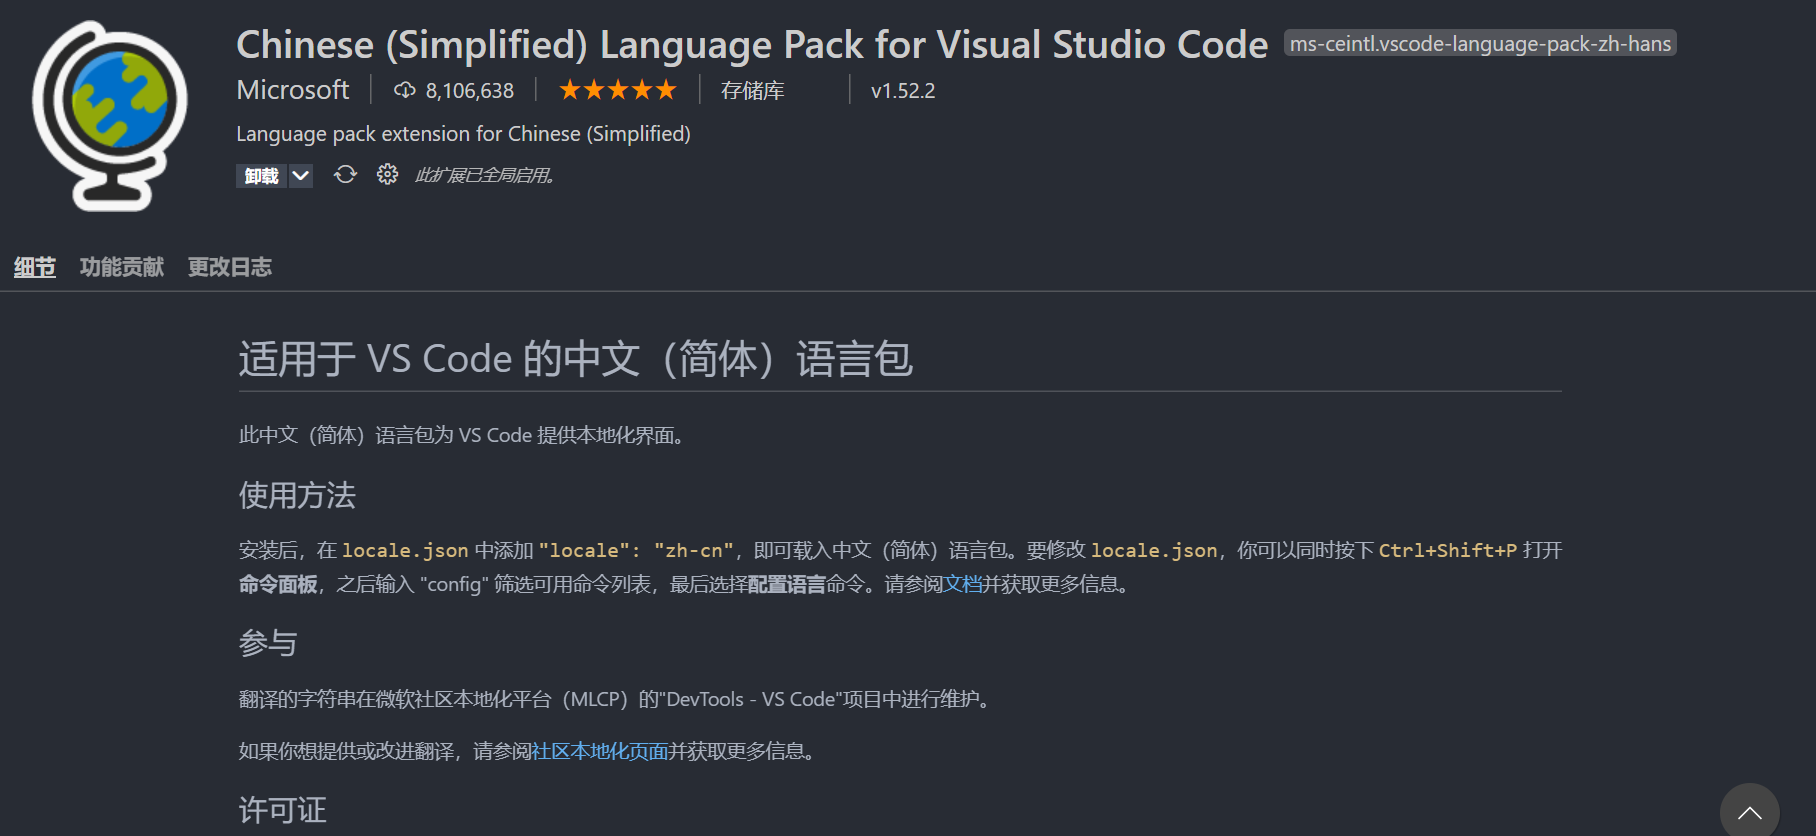
Task: Click the 使用方法 section heading
Action: pyautogui.click(x=297, y=496)
